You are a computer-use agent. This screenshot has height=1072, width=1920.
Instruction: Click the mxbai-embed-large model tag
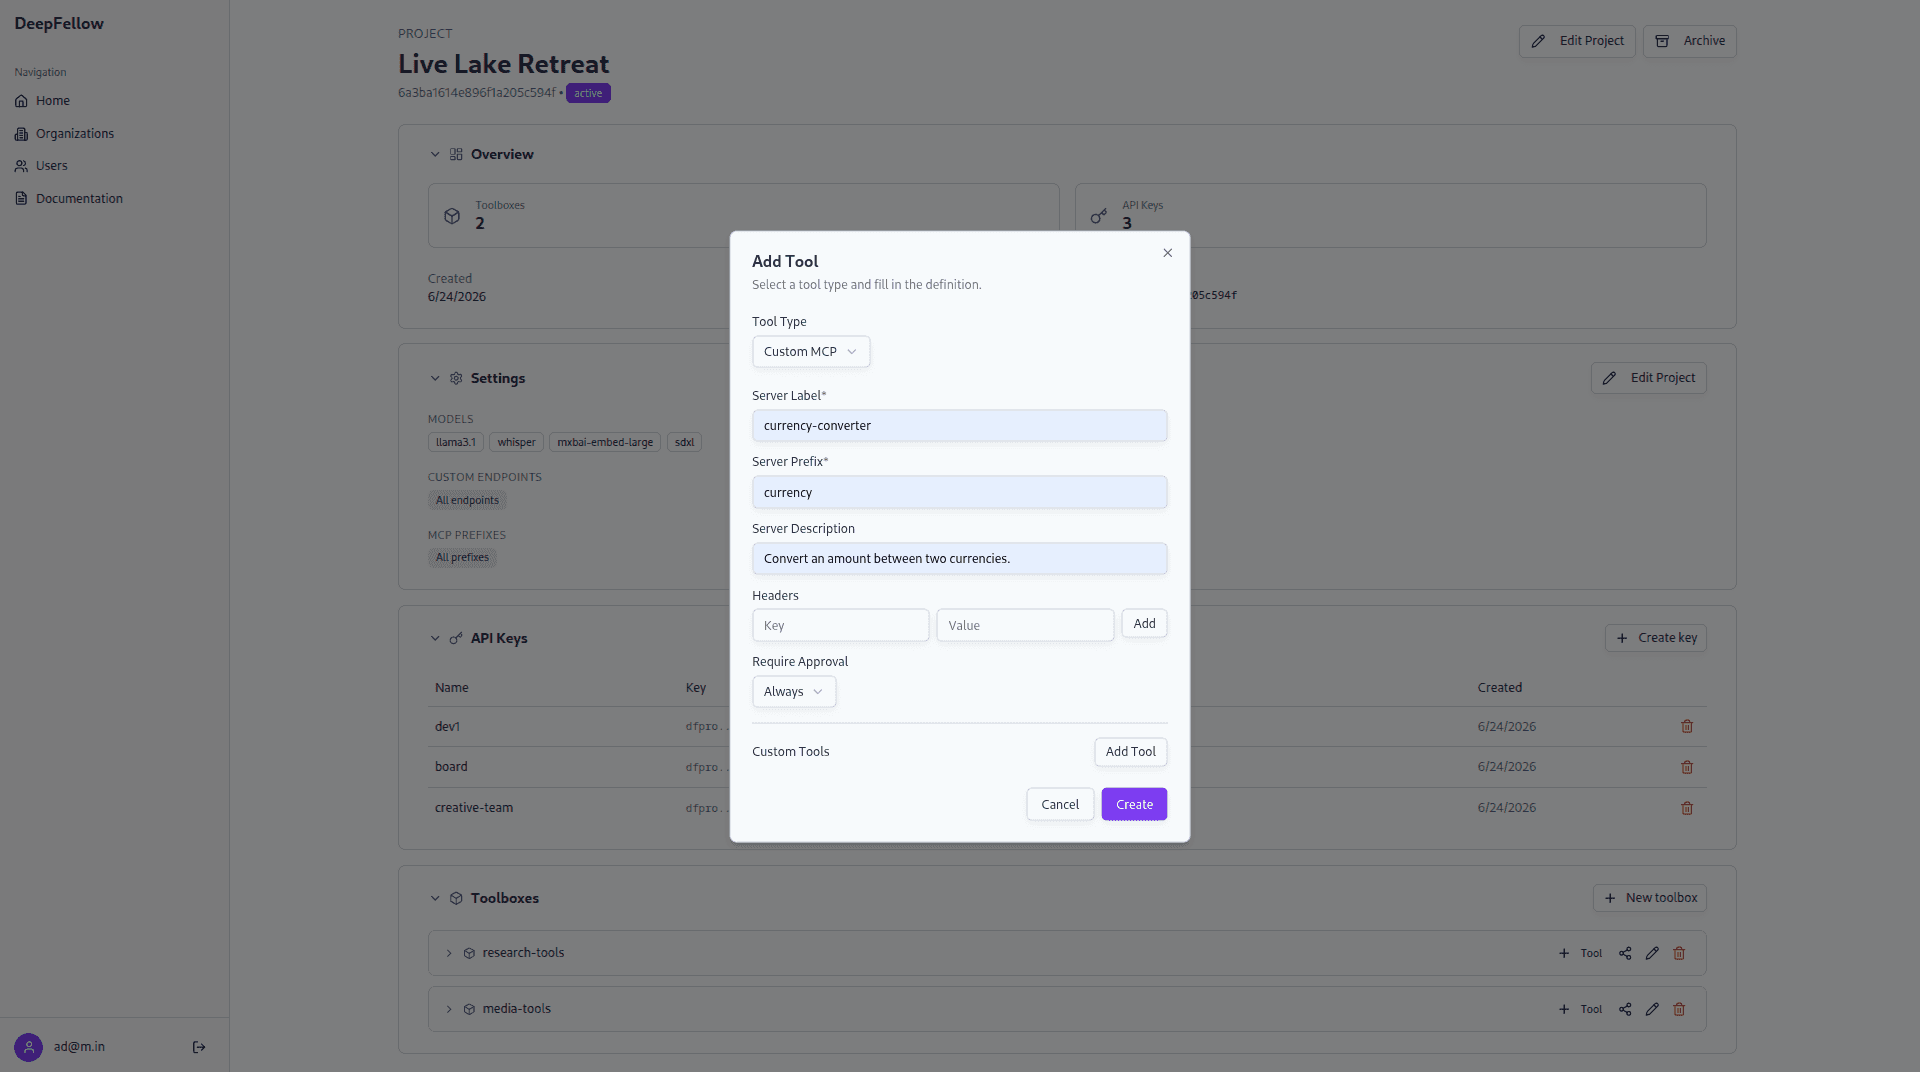(605, 443)
